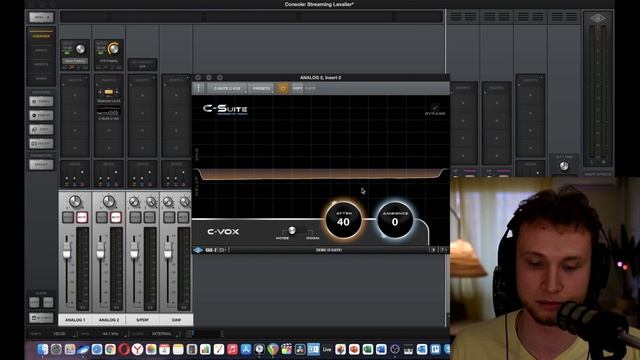Click PASTE in the plug-in toolbar

coord(311,88)
